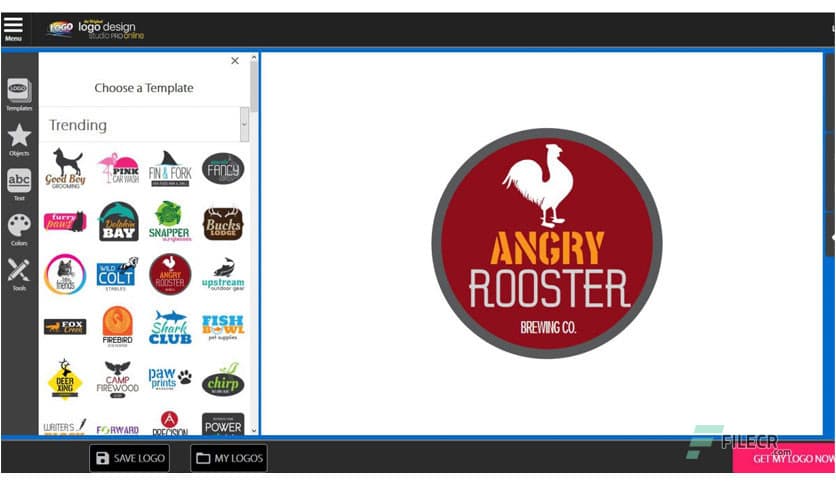836x484 pixels.
Task: Expand the Trending category dropdown
Action: (244, 125)
